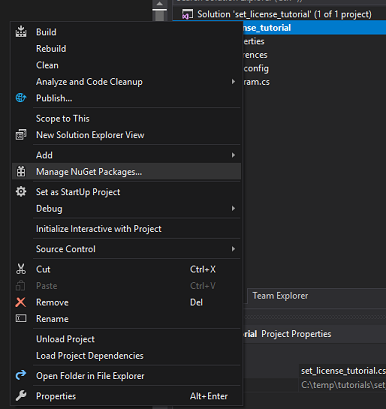Select Remove from the context menu

pyautogui.click(x=126, y=302)
